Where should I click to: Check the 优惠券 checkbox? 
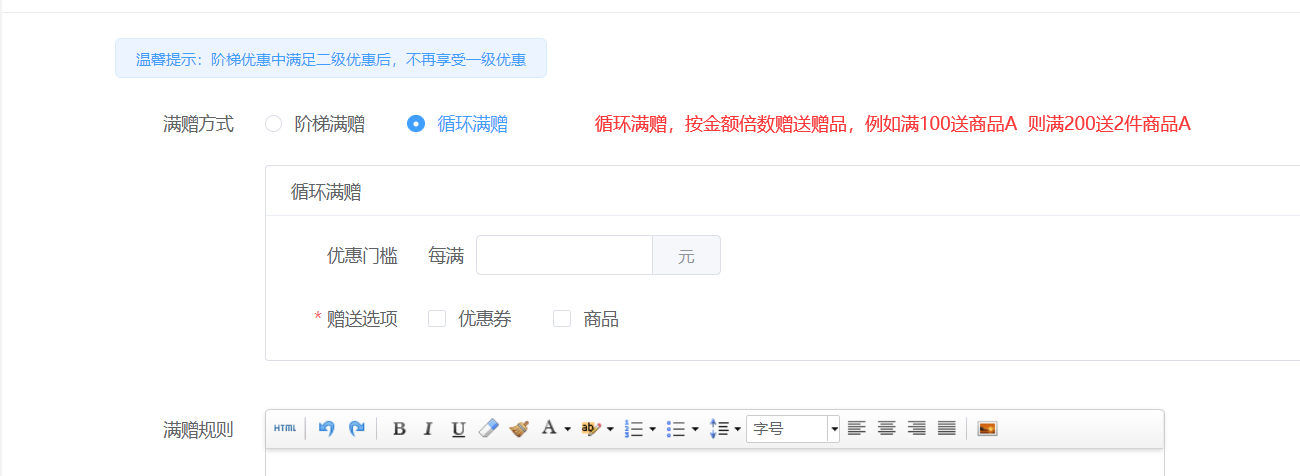pos(436,319)
